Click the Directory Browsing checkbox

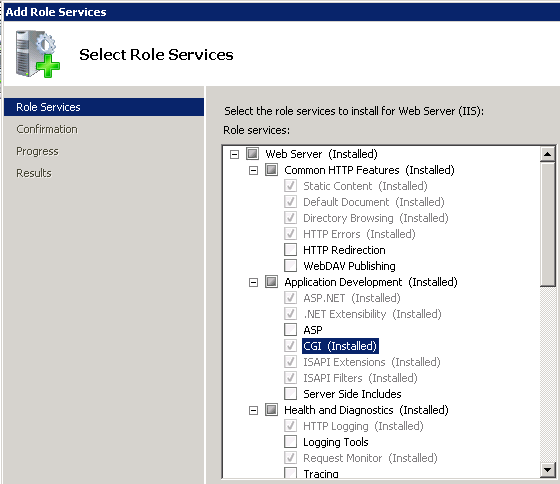click(290, 218)
